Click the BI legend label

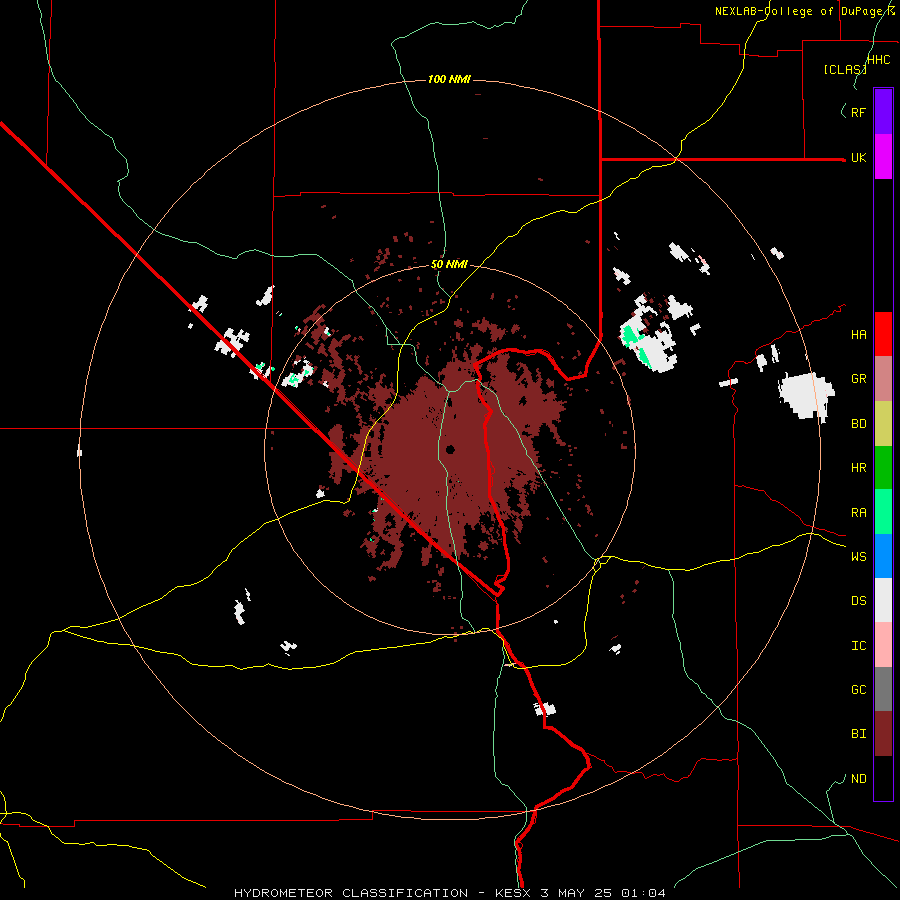pos(858,734)
